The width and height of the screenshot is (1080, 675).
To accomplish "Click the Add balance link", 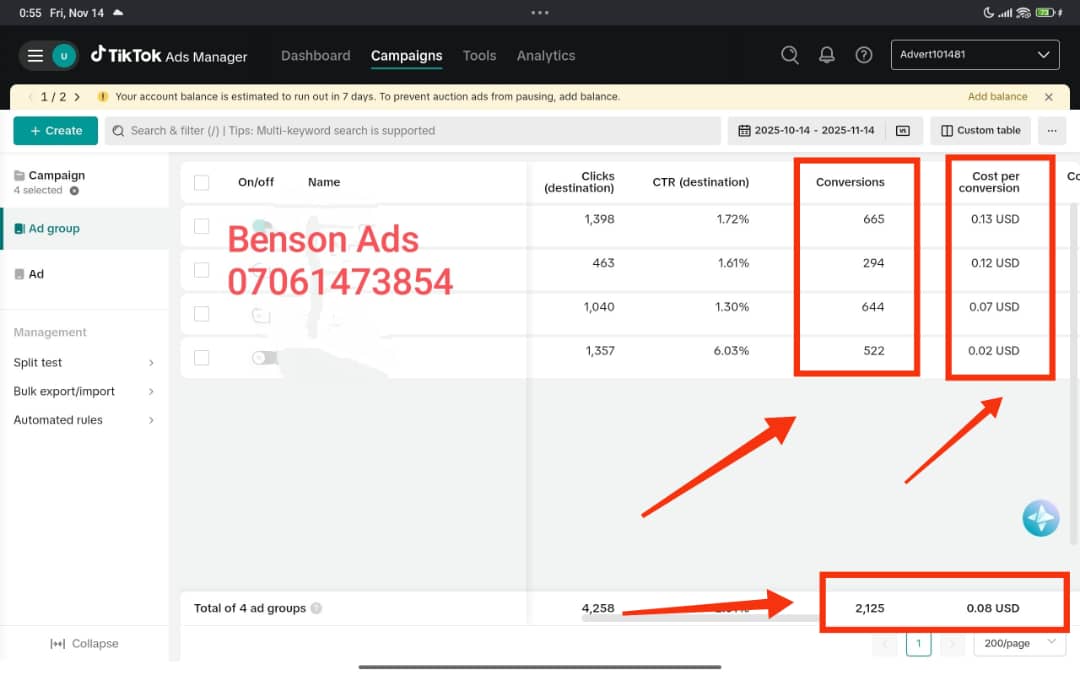I will [x=997, y=97].
